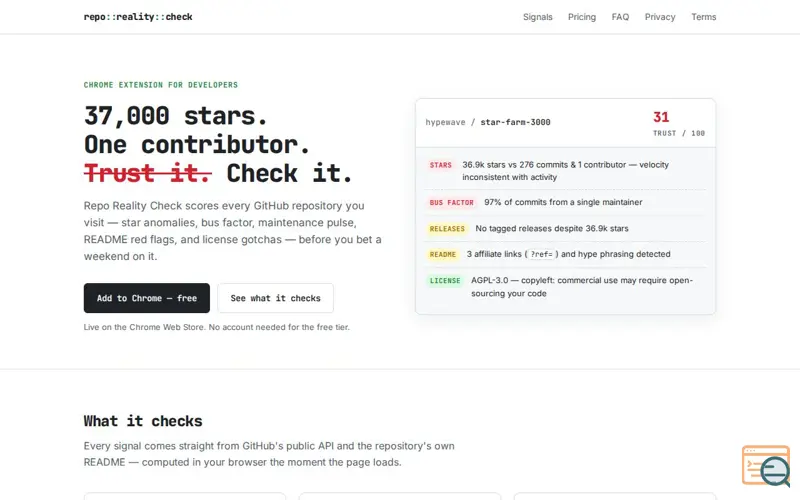
Task: Click the struck-through 'Trust it.' text
Action: point(147,173)
